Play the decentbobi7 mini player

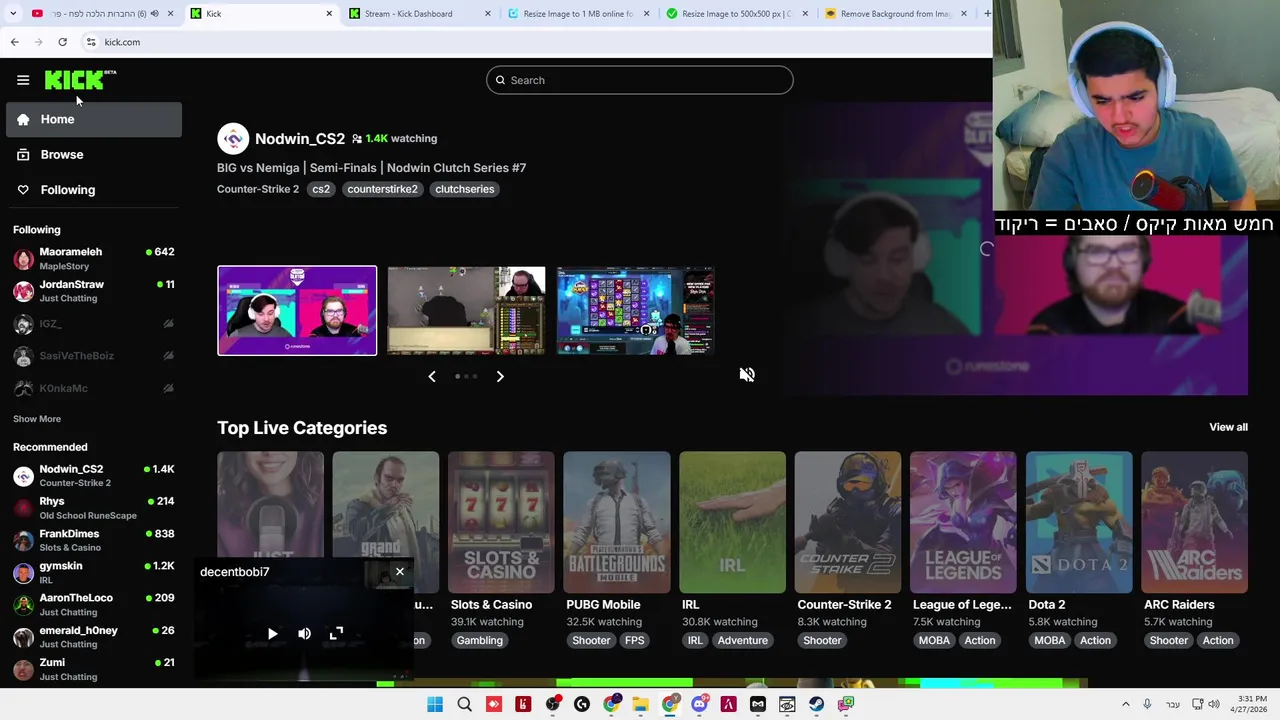(x=272, y=634)
